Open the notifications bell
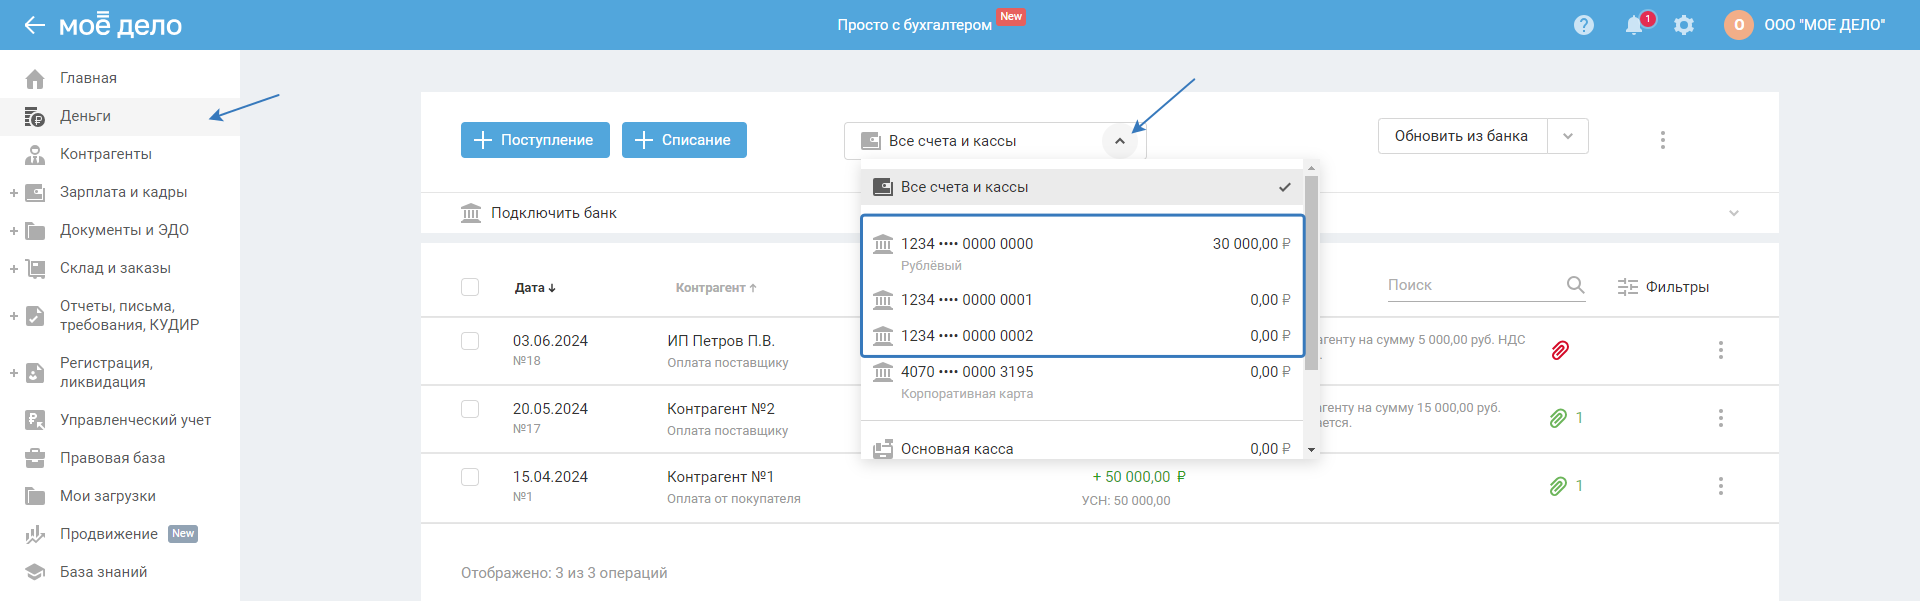1920x601 pixels. 1634,25
